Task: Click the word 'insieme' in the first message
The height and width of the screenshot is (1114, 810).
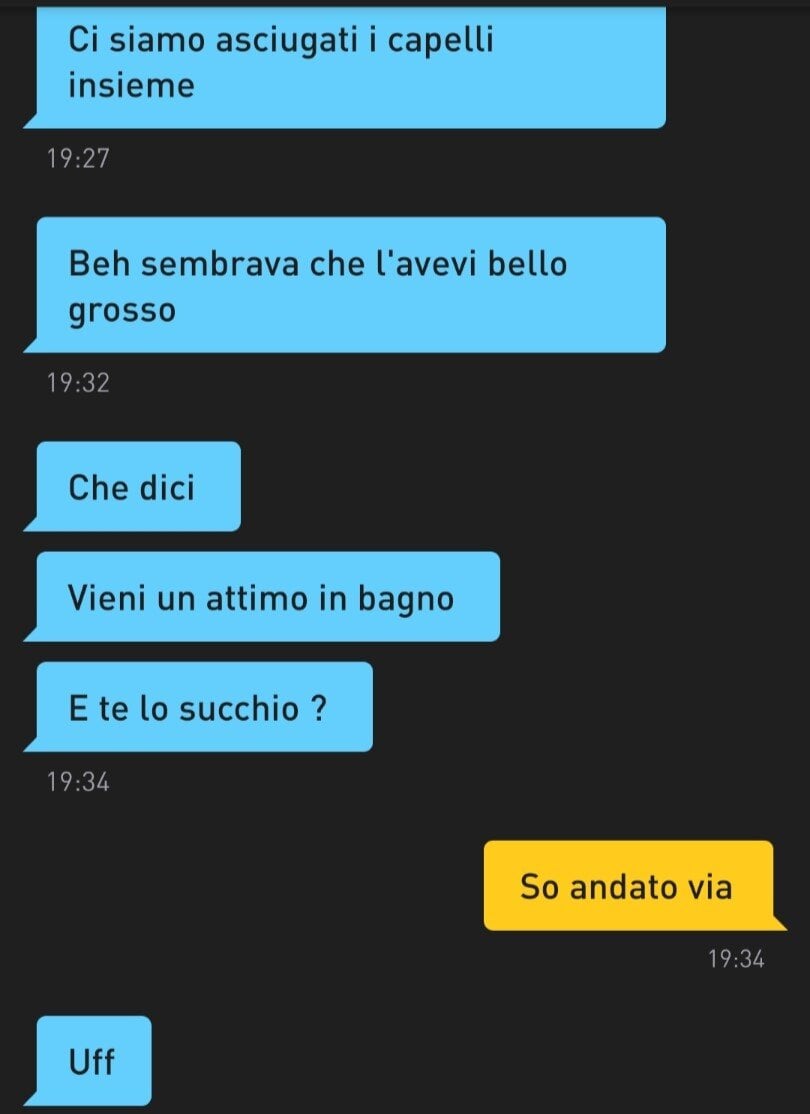Action: (131, 85)
